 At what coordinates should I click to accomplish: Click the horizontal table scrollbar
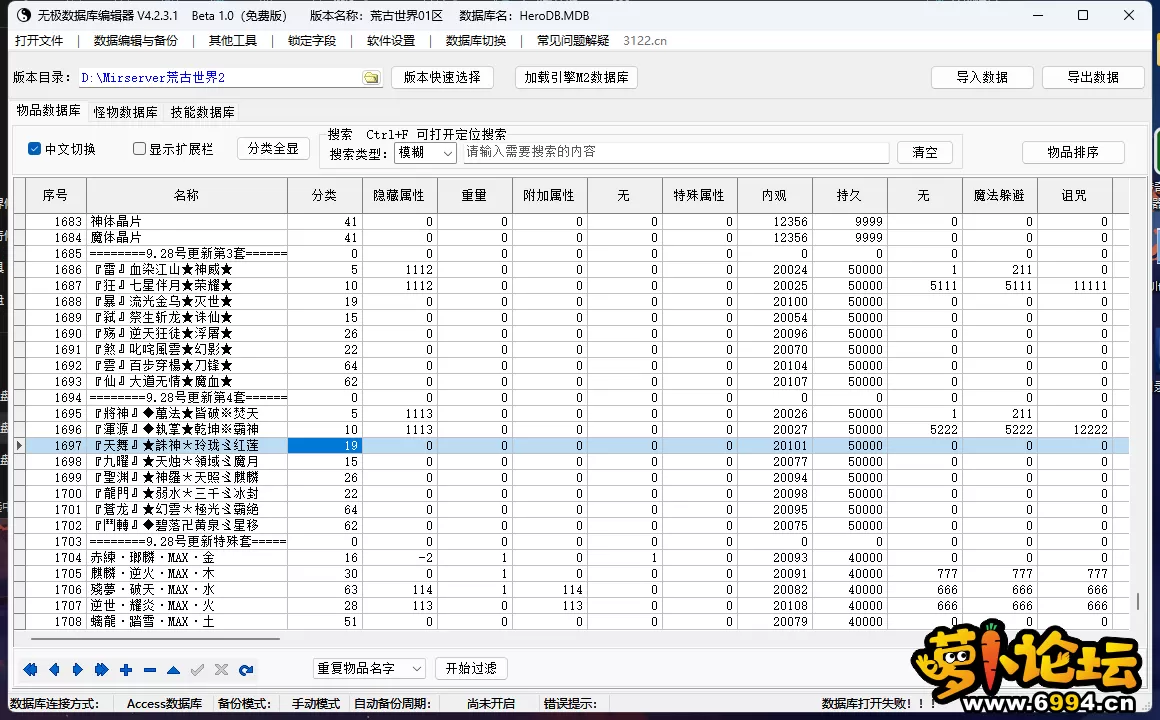coord(155,638)
